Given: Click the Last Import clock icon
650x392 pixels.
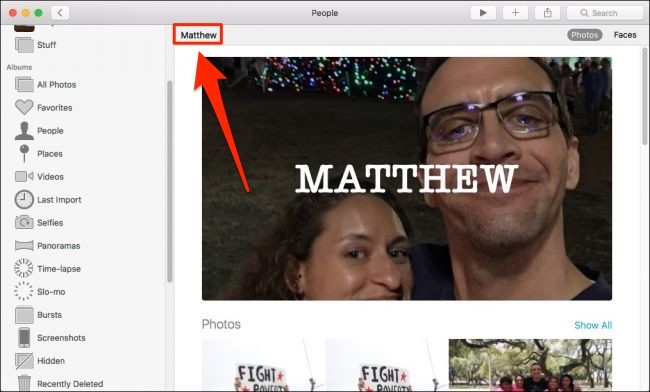Looking at the screenshot, I should point(24,199).
